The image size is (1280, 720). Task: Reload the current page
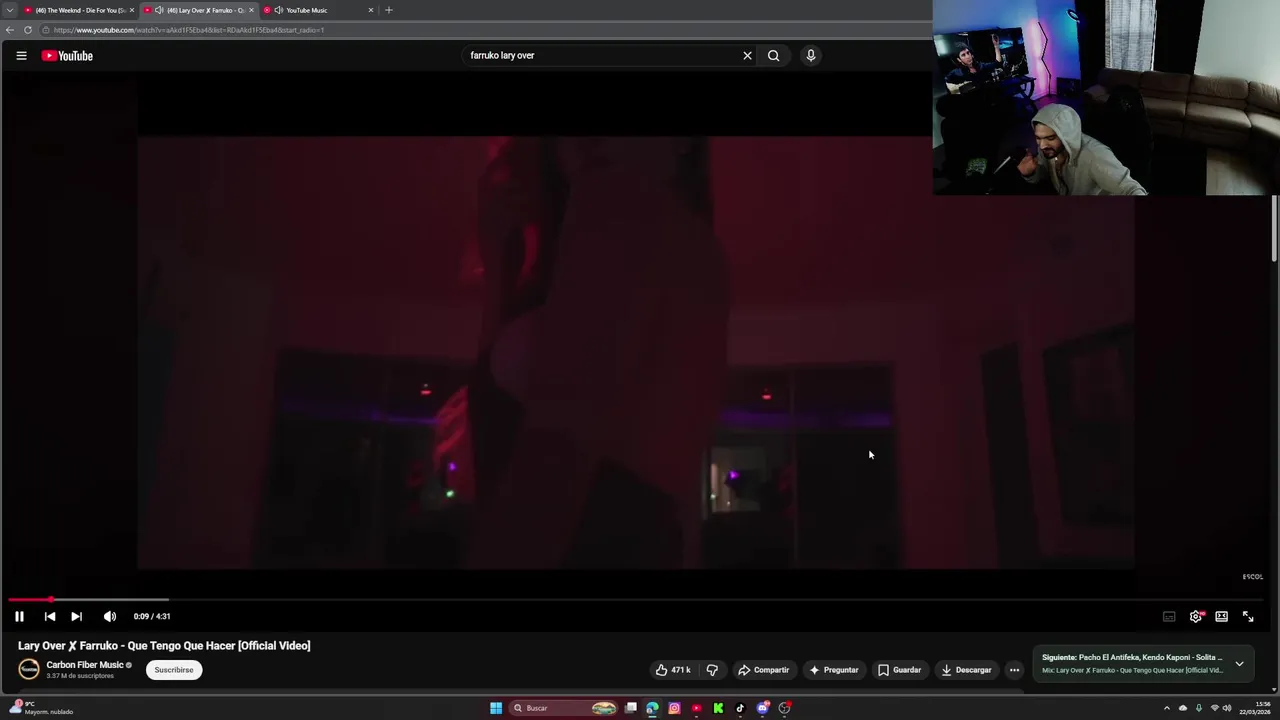point(28,30)
